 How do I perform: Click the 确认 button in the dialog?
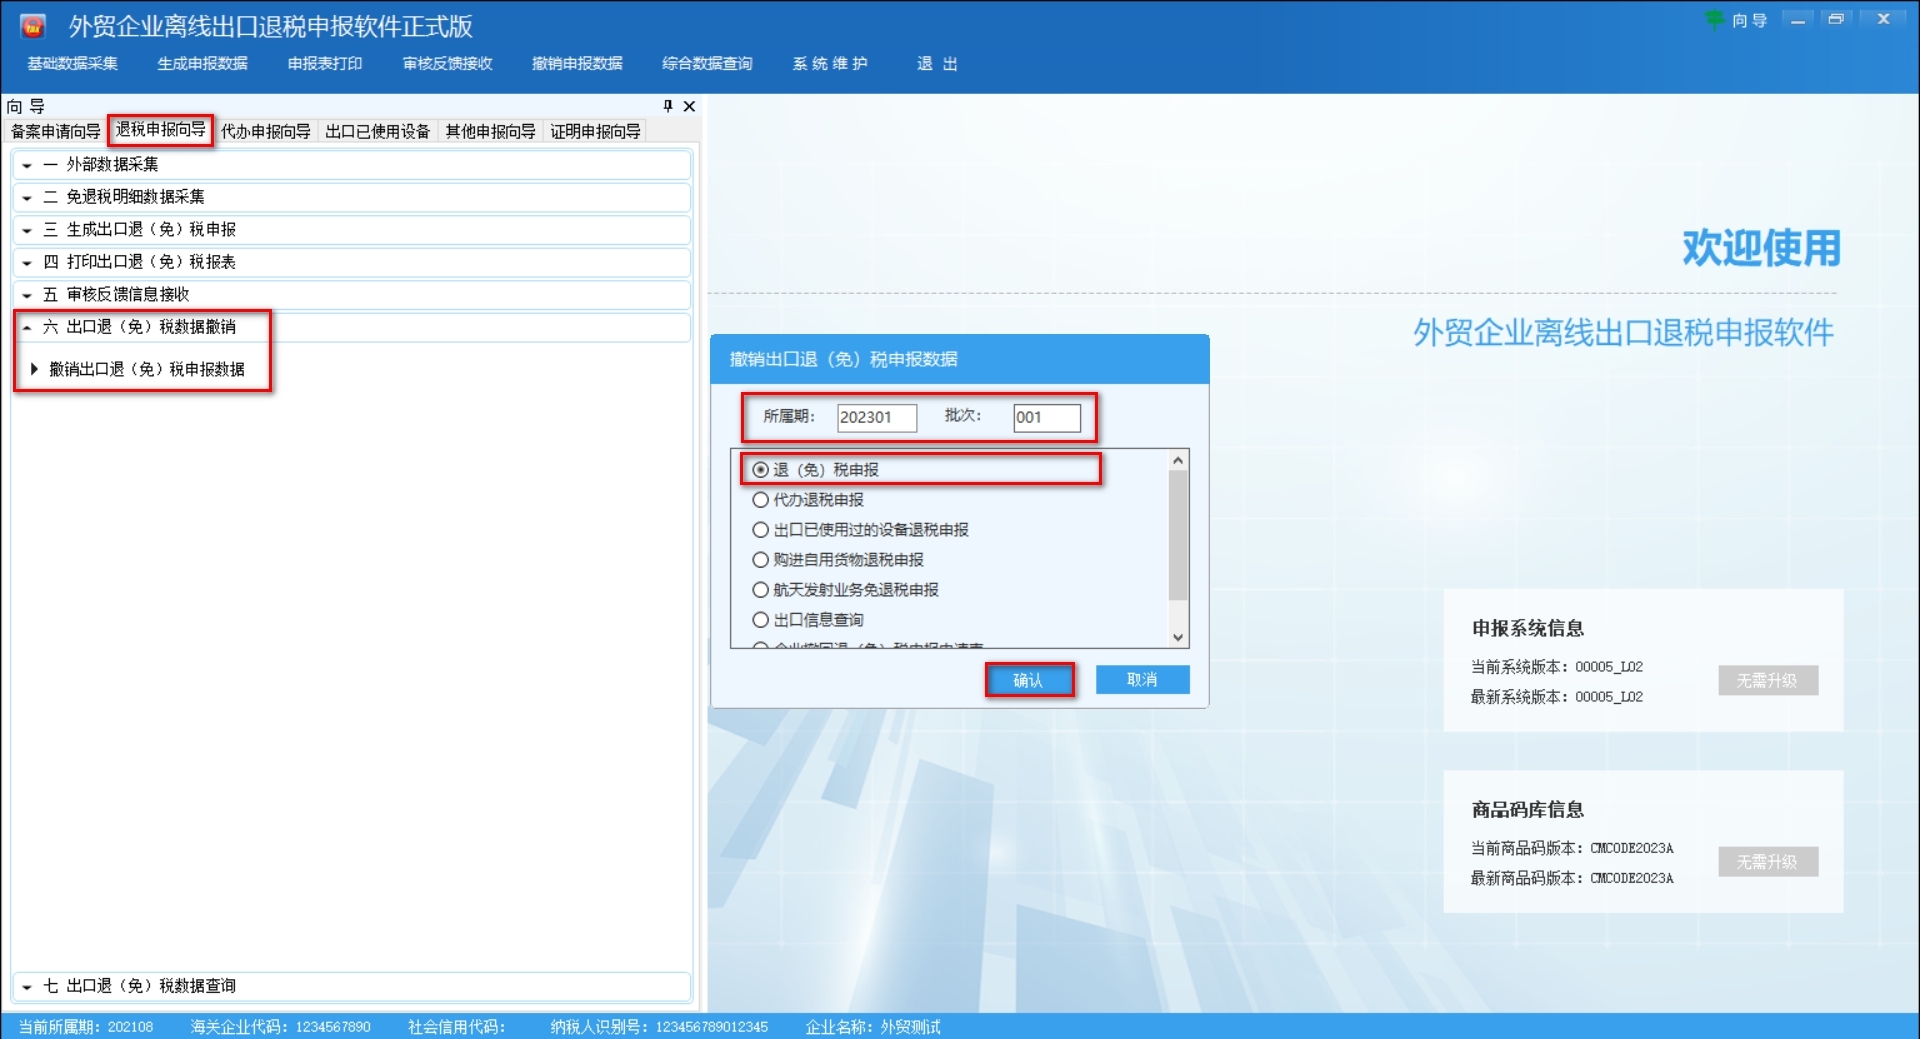click(1030, 679)
